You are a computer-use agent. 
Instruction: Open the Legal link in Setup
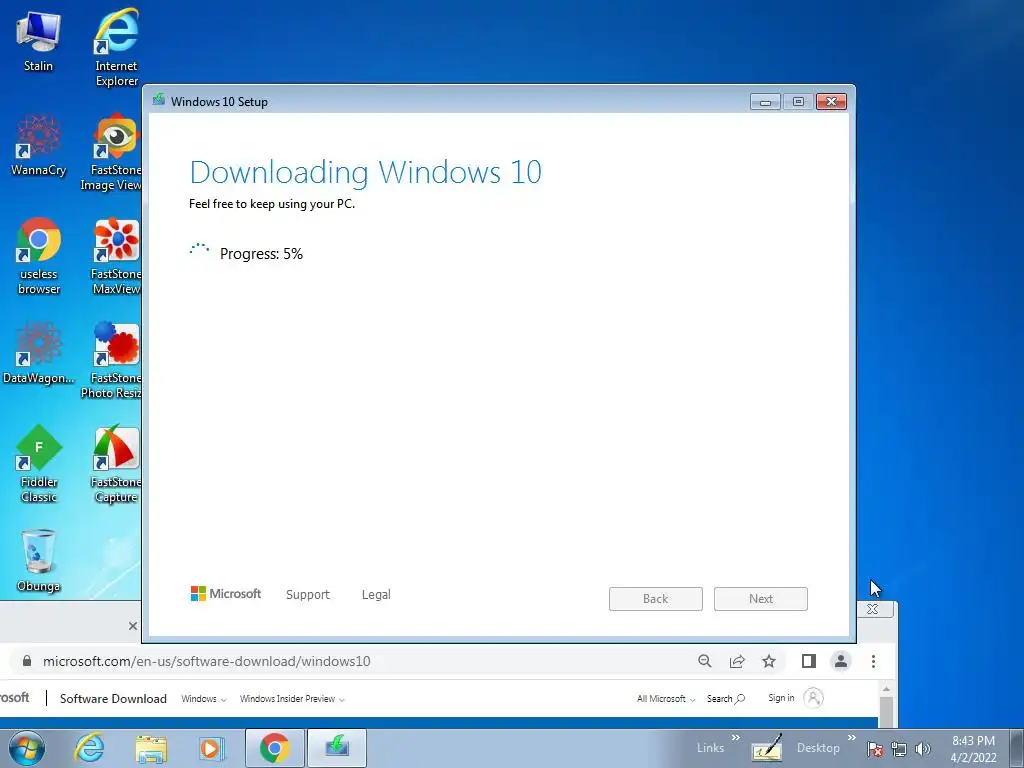[x=376, y=594]
